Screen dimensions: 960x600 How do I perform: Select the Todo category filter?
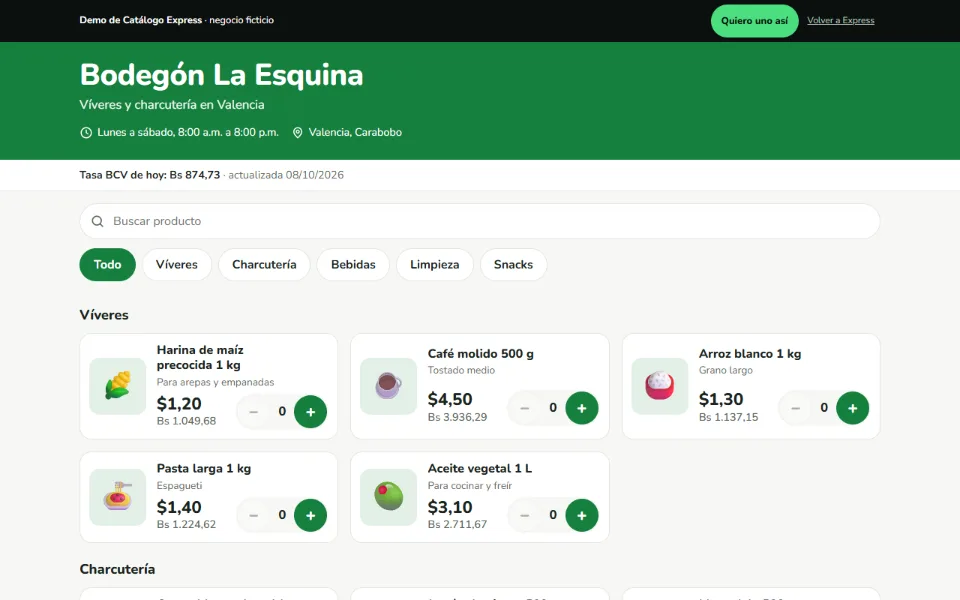point(107,264)
